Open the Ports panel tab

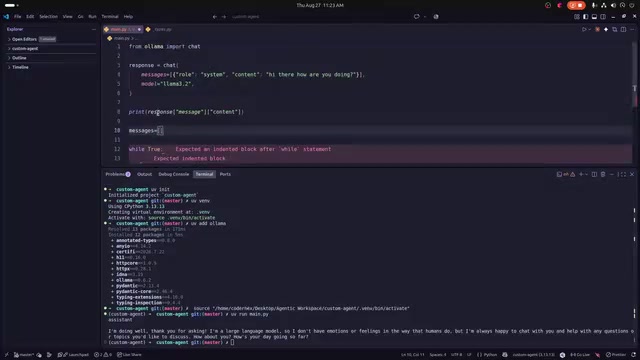click(x=225, y=174)
